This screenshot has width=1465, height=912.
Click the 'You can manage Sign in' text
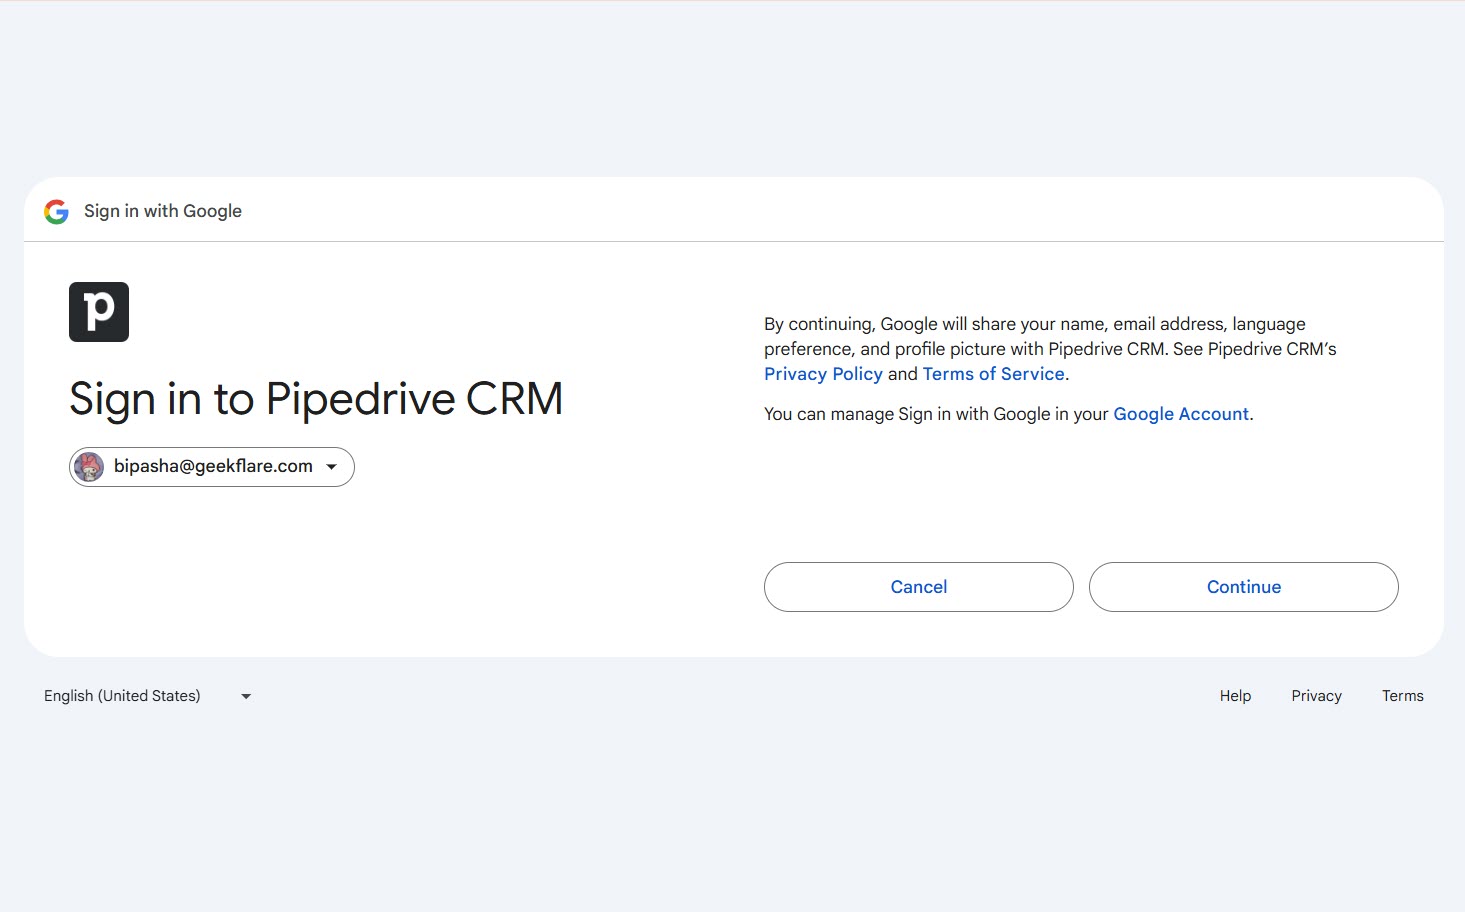[1009, 414]
